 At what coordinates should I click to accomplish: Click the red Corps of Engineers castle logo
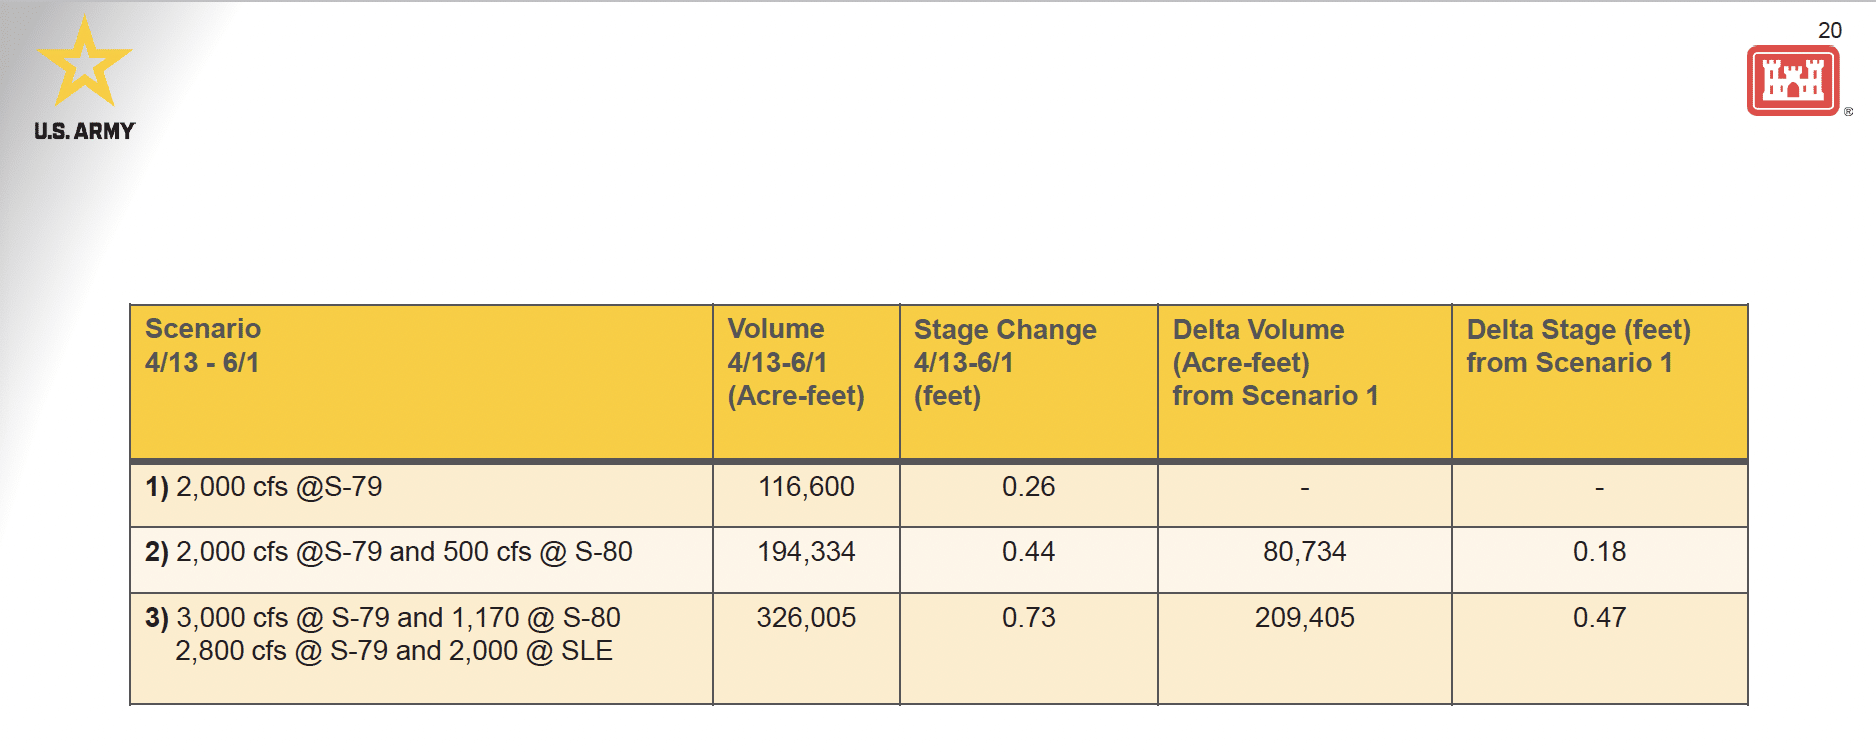click(x=1793, y=81)
